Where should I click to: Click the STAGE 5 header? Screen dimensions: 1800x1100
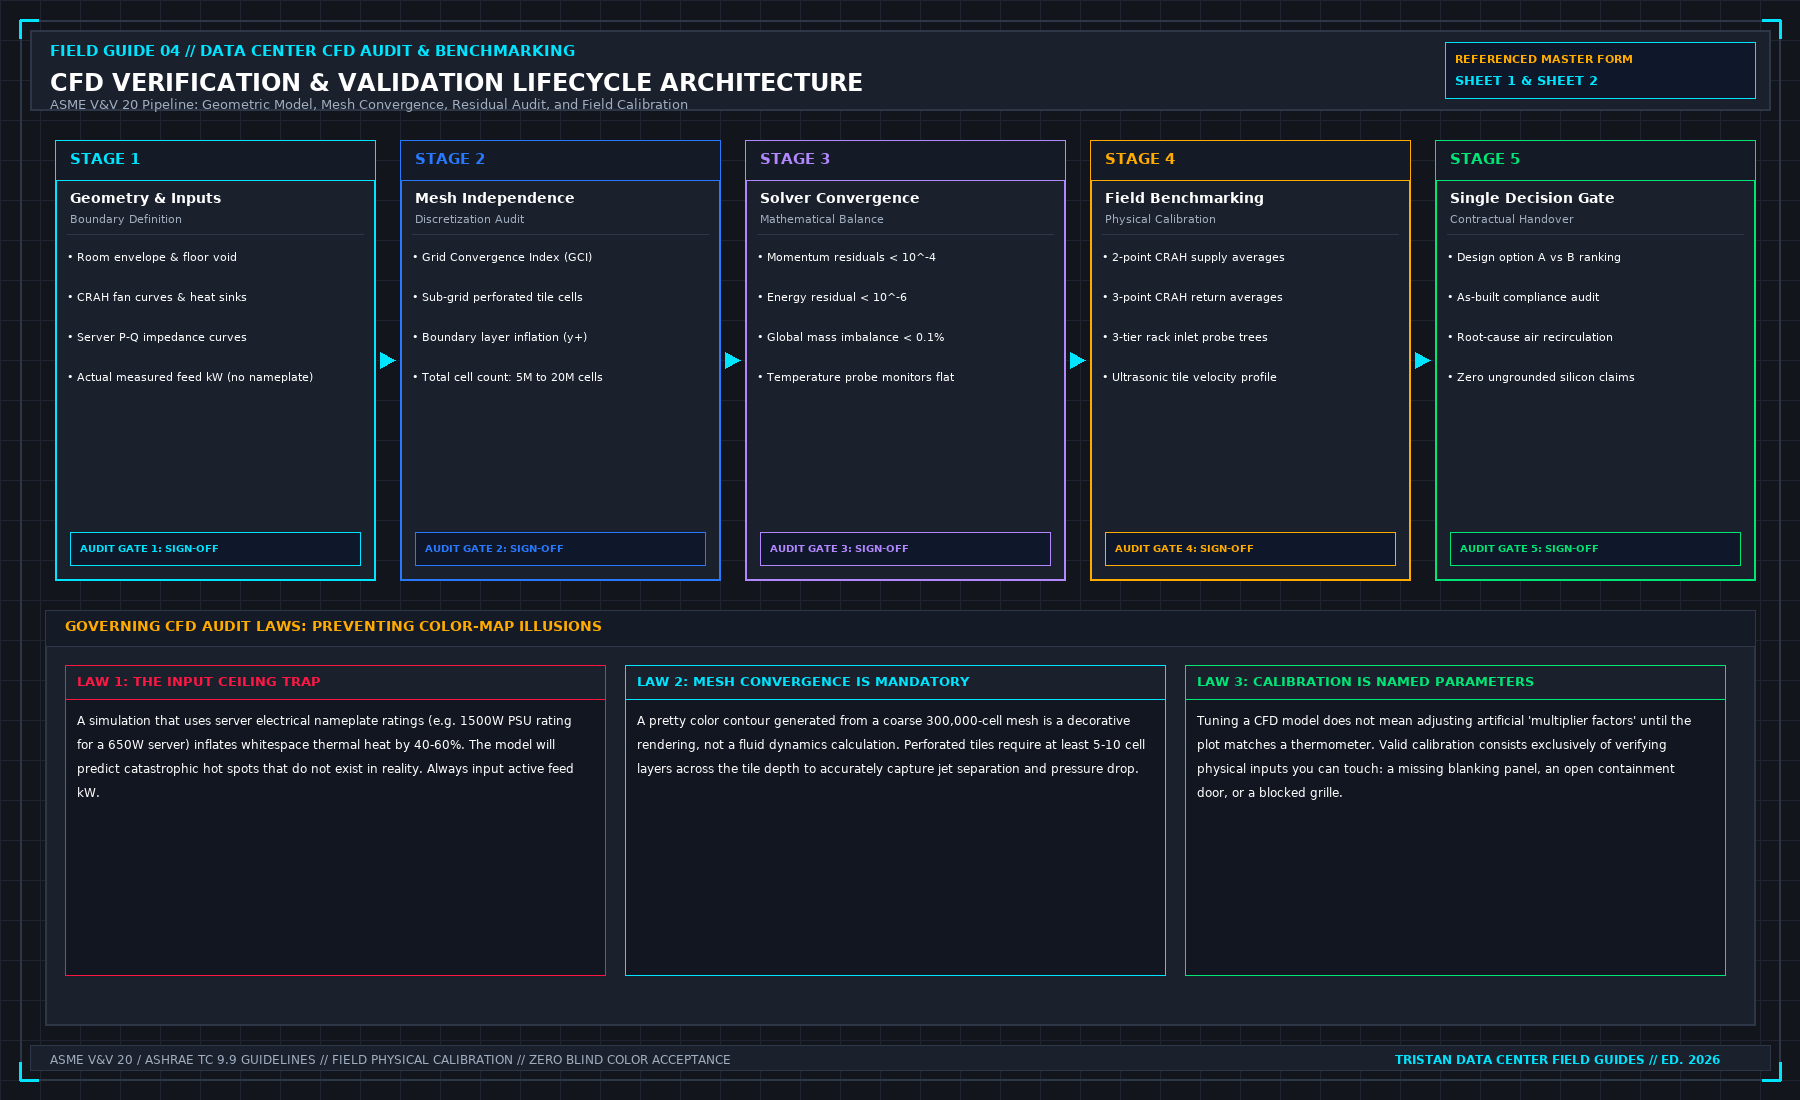point(1595,160)
